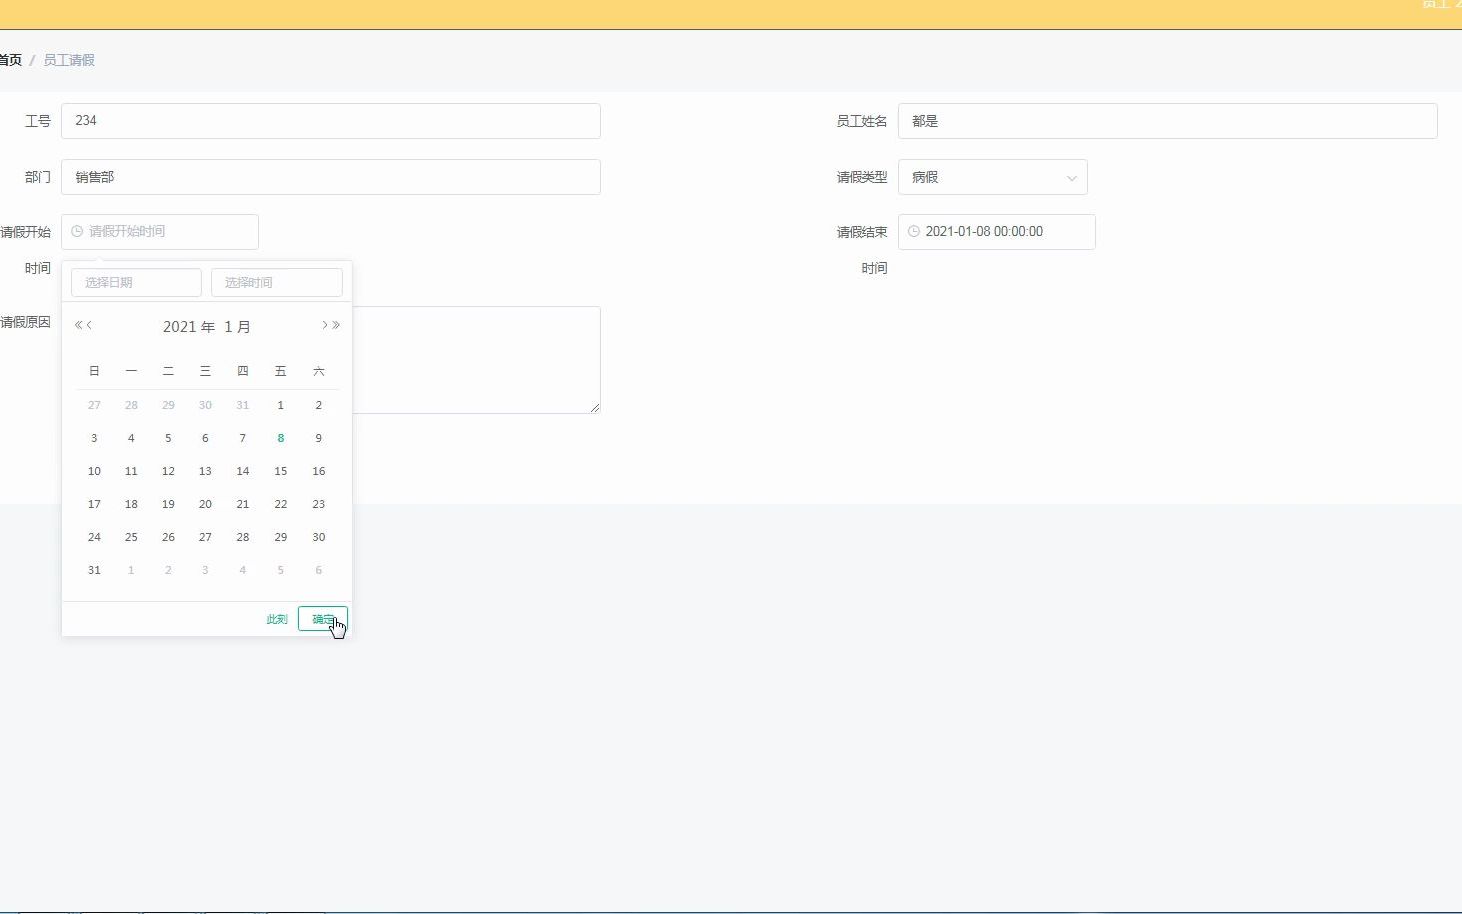Select January 19 in calendar
Image resolution: width=1462 pixels, height=914 pixels.
pyautogui.click(x=168, y=504)
